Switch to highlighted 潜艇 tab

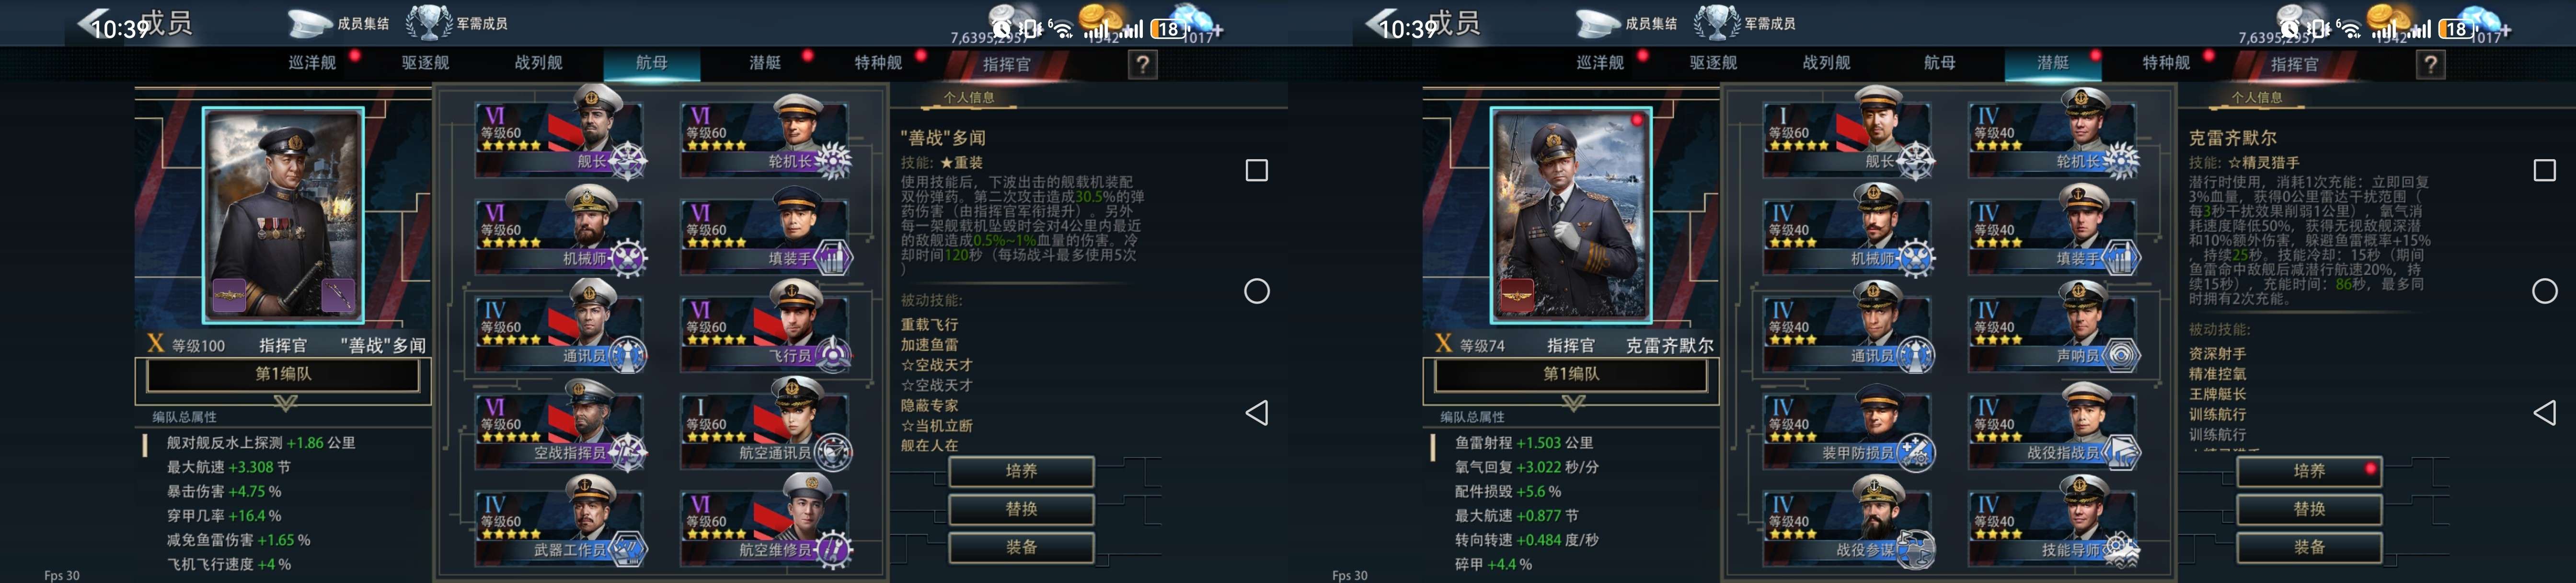[2053, 63]
